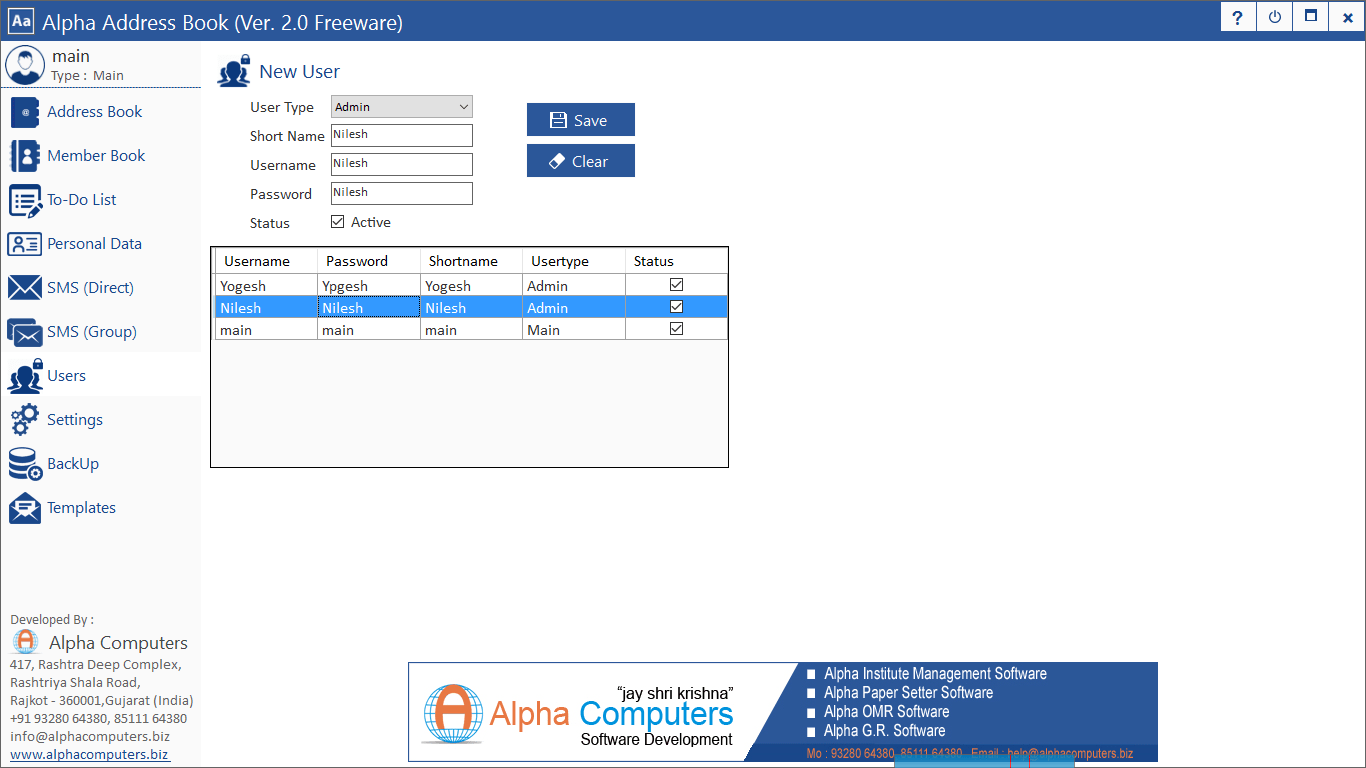Open SMS (Direct) envelope icon
Screen dimensions: 1366x768
pos(25,288)
